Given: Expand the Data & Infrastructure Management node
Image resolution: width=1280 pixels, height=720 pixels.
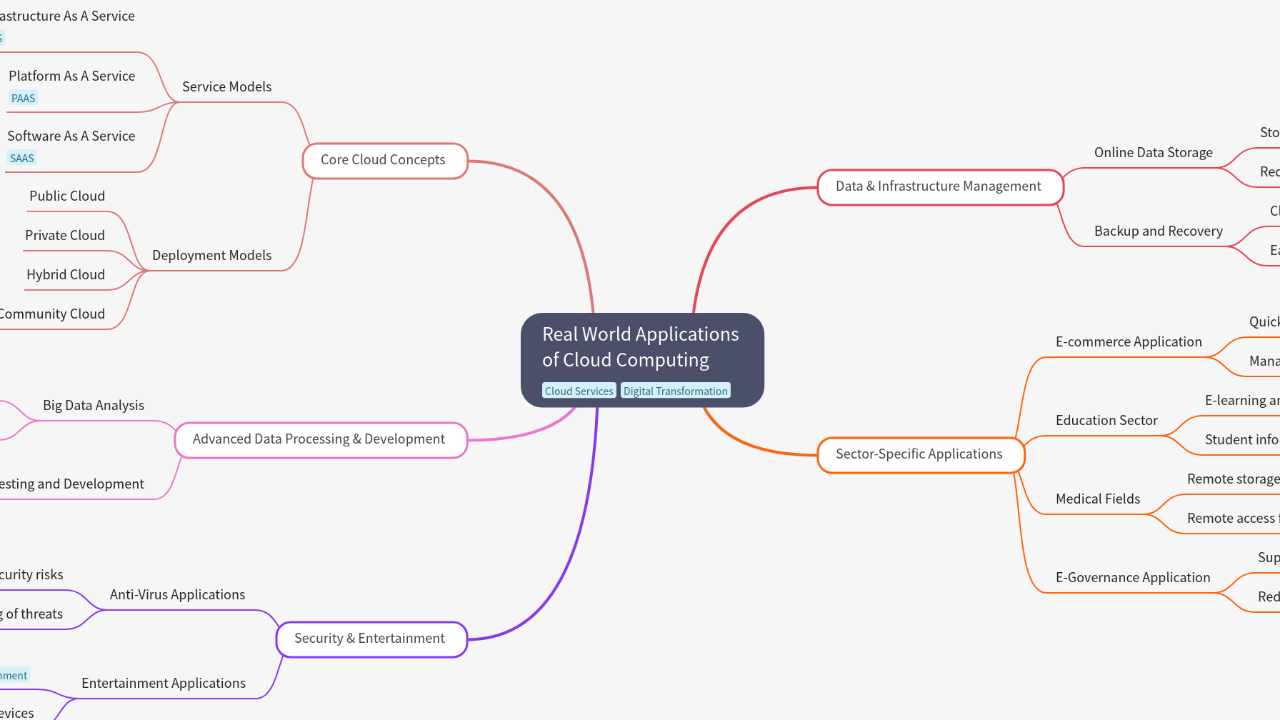Looking at the screenshot, I should pos(939,186).
